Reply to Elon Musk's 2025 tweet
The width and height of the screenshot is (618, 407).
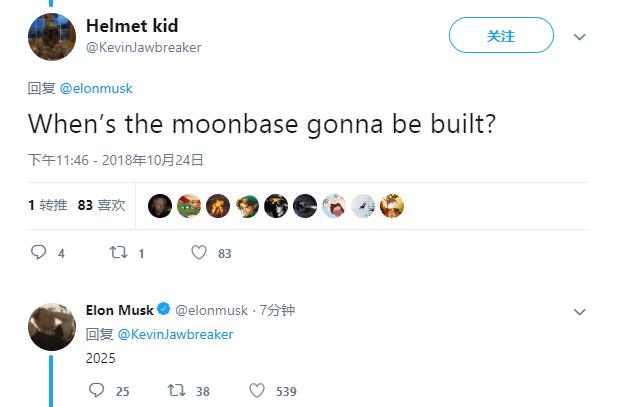coord(97,391)
